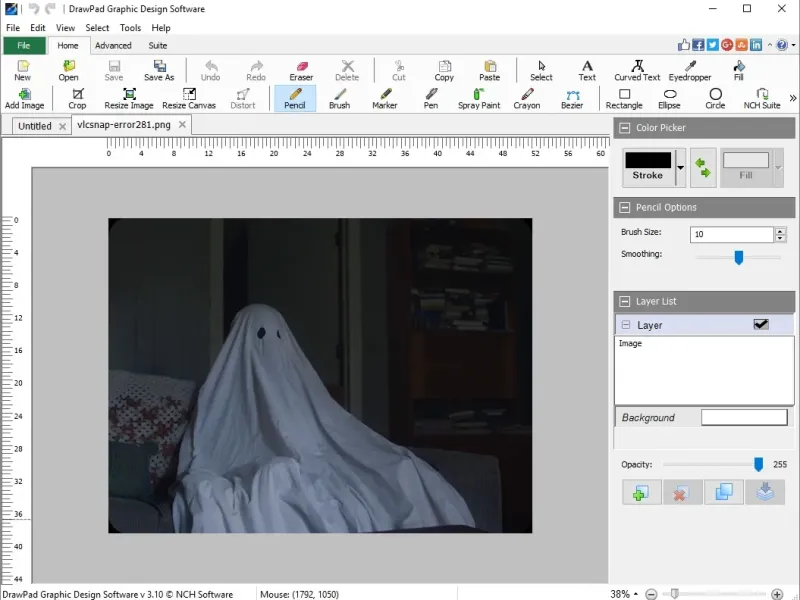Screen dimensions: 800x600
Task: Choose the Marker tool
Action: point(385,98)
